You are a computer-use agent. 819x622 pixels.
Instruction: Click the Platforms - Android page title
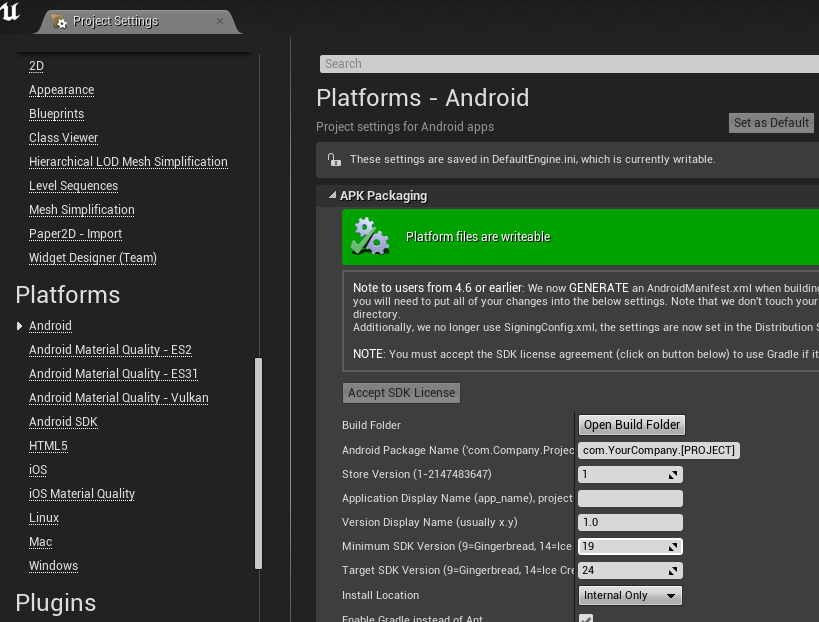point(423,98)
